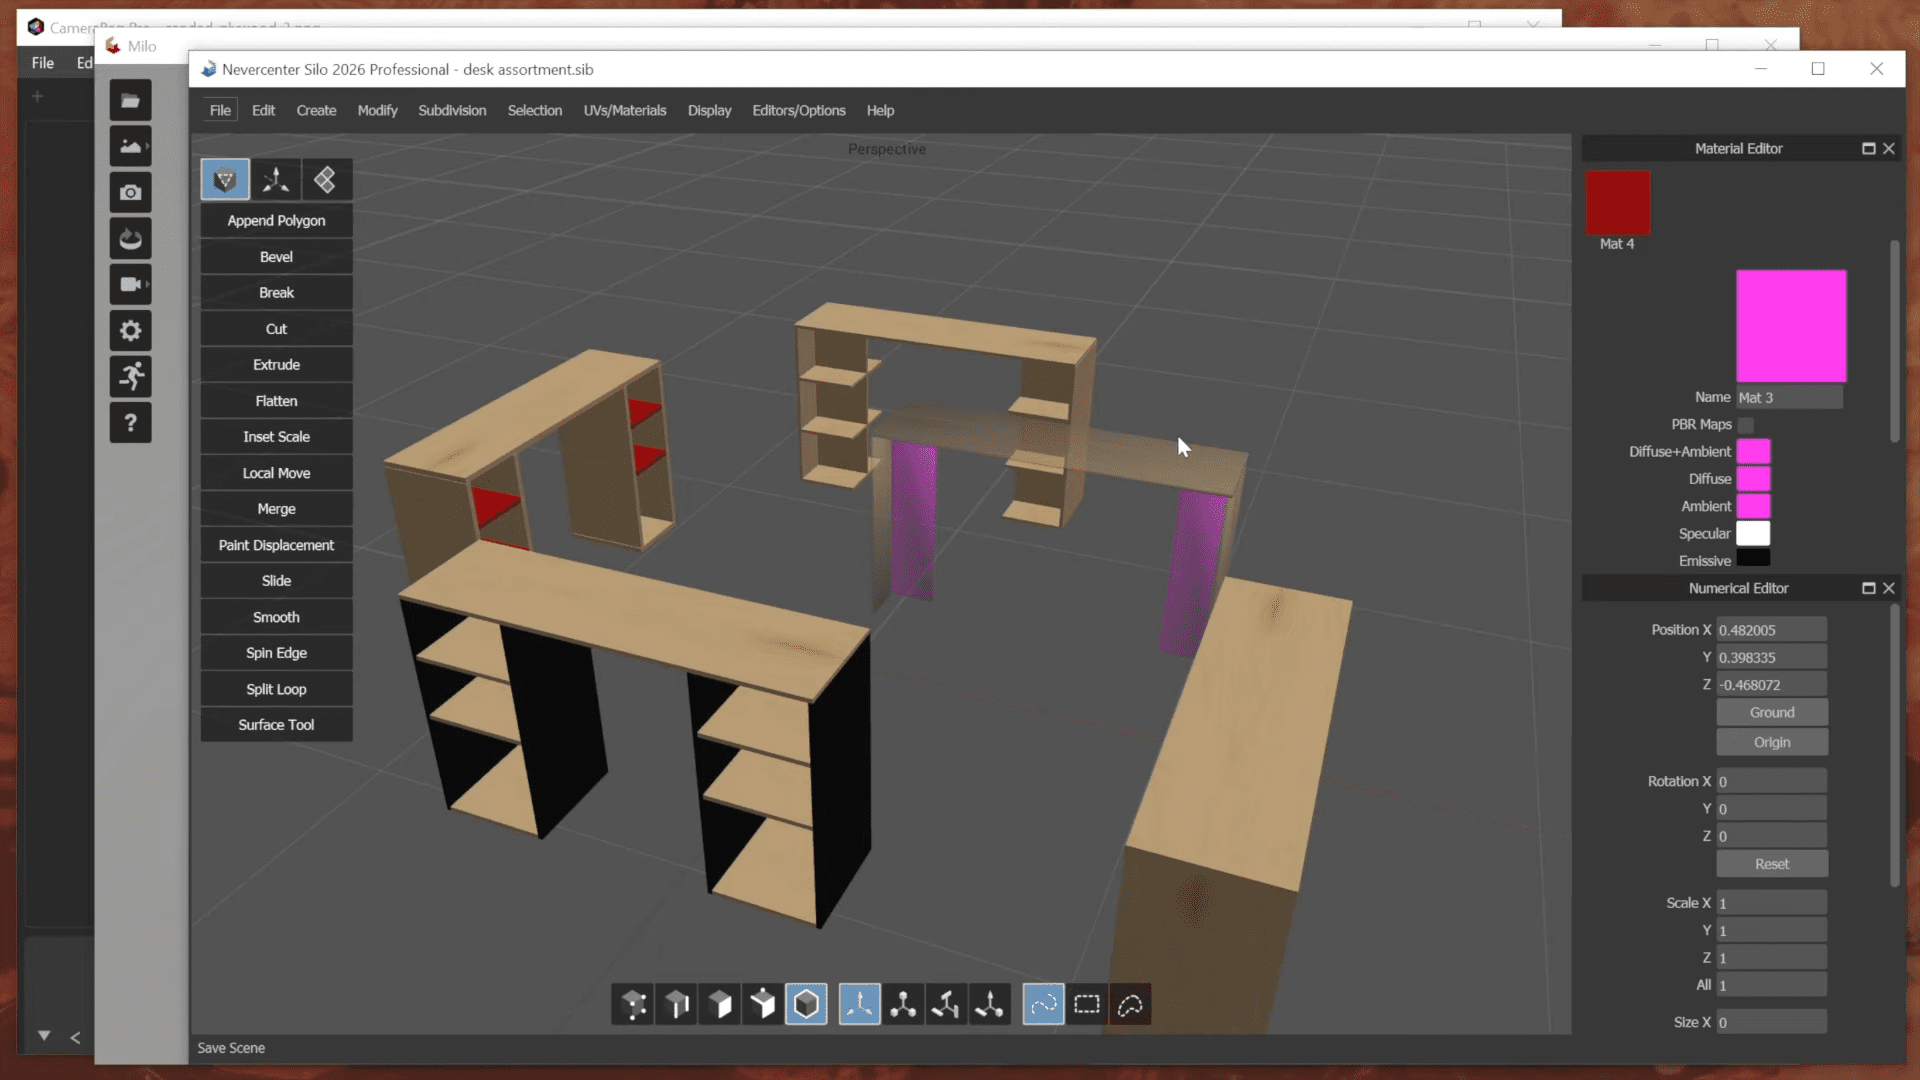Image resolution: width=1920 pixels, height=1080 pixels.
Task: Activate face selection mode
Action: pyautogui.click(x=720, y=1004)
